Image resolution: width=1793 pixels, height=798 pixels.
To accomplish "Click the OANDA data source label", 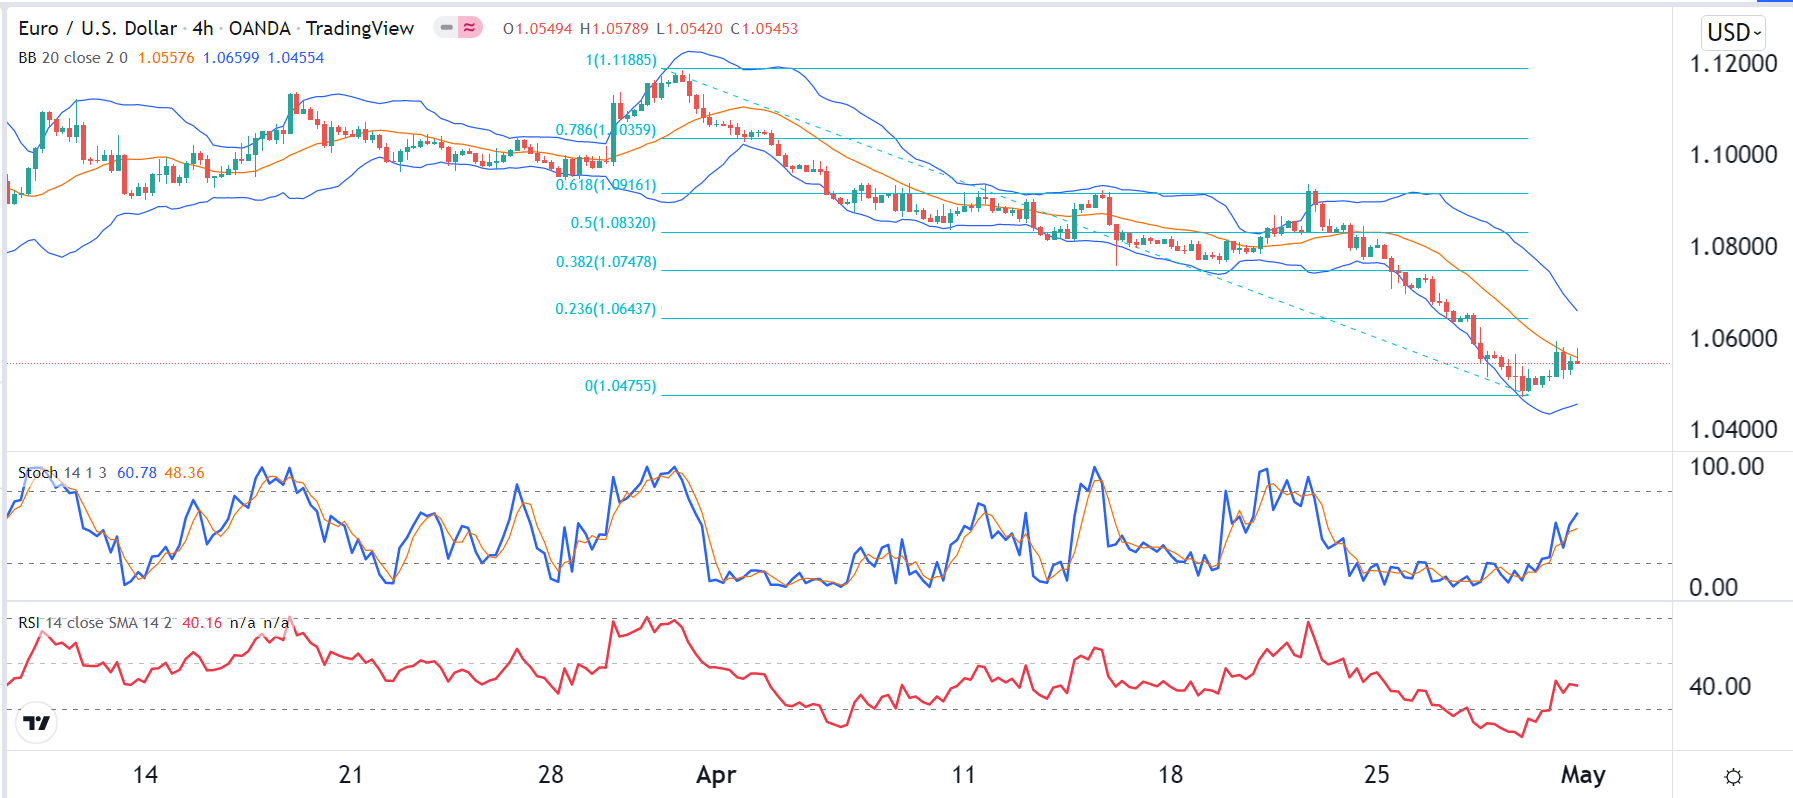I will pyautogui.click(x=260, y=28).
